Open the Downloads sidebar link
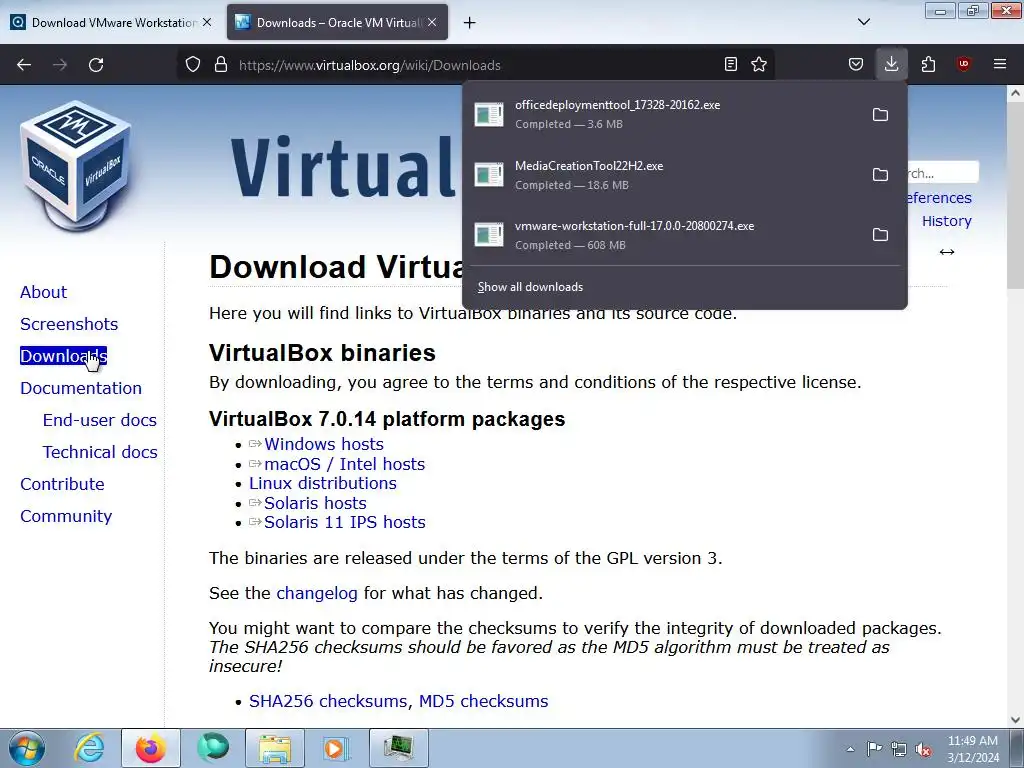Viewport: 1024px width, 768px height. (63, 356)
